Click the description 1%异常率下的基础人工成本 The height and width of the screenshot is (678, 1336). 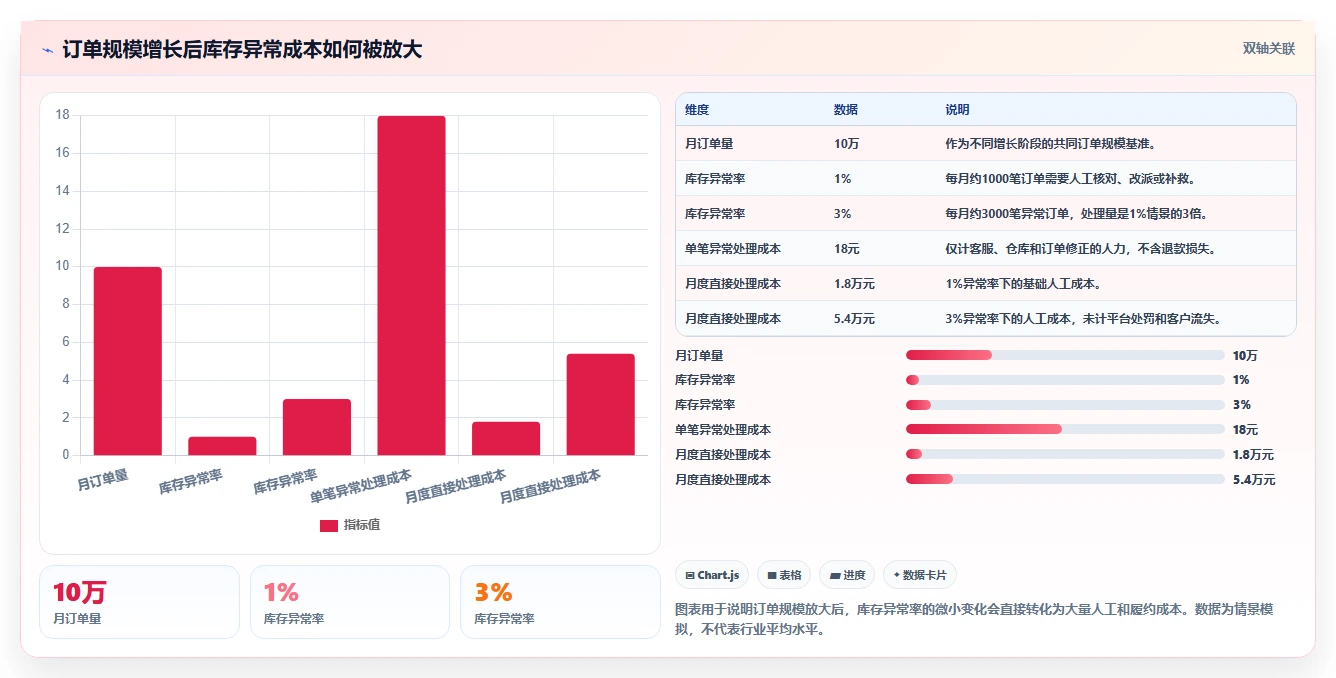[1023, 284]
